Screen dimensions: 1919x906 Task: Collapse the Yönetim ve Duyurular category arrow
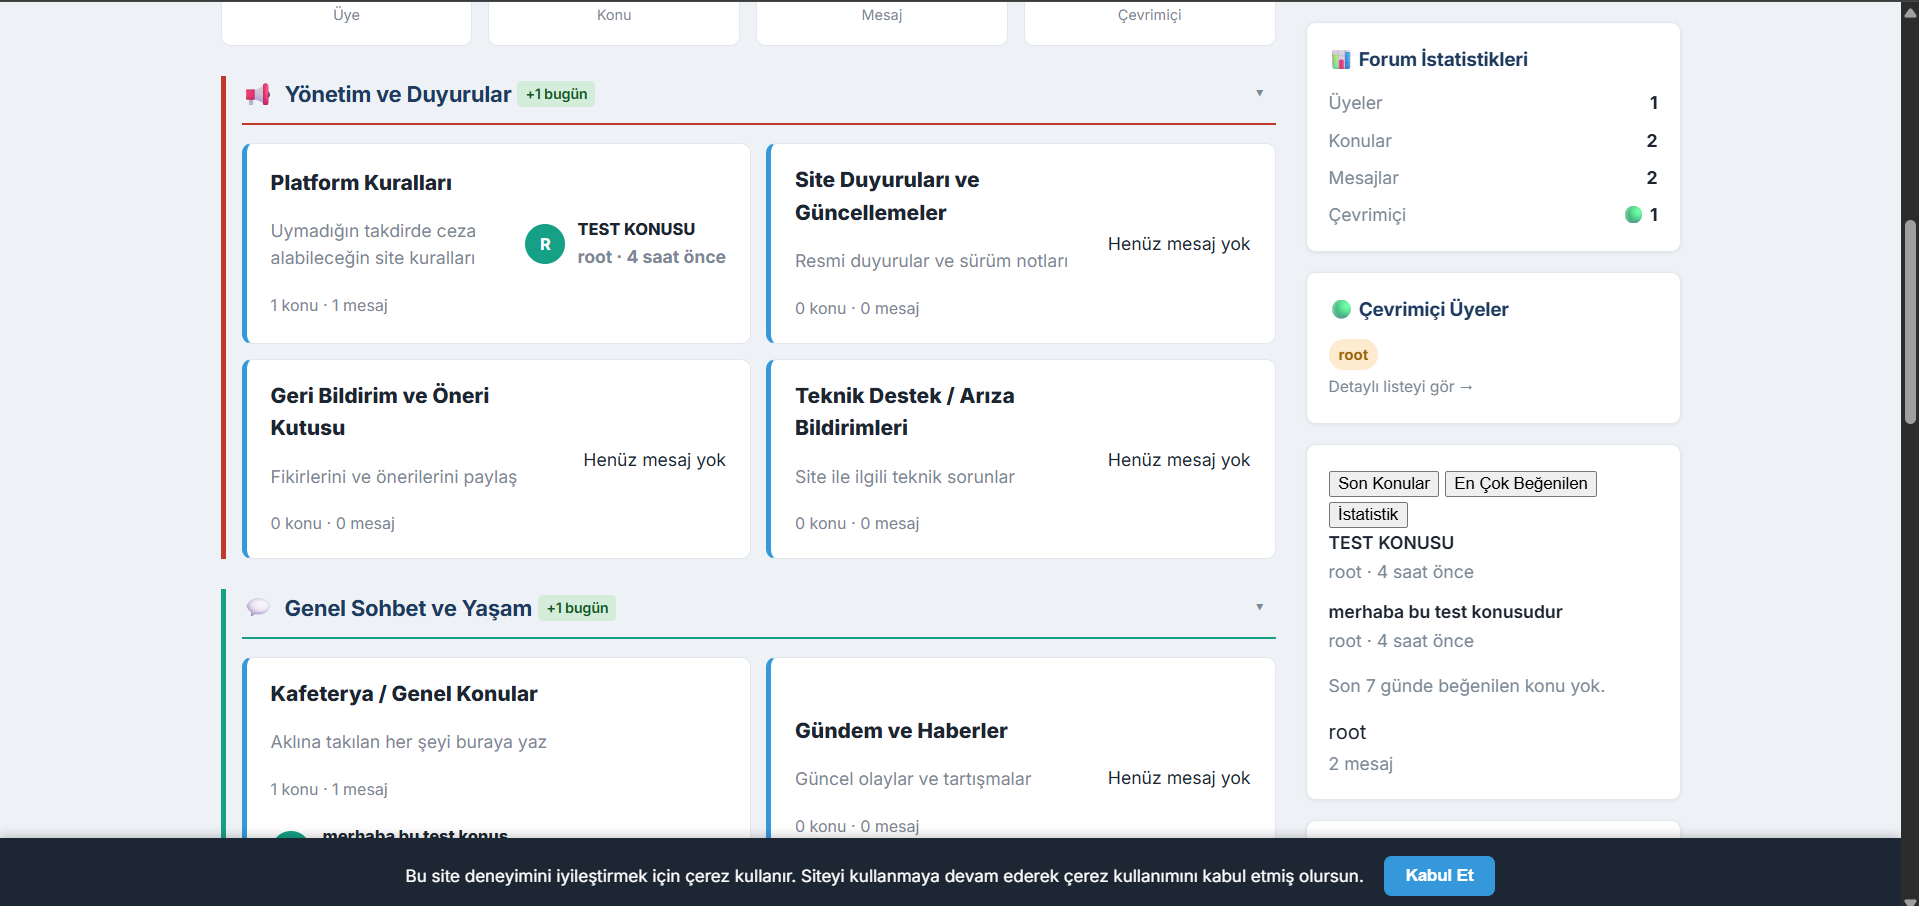pos(1259,93)
